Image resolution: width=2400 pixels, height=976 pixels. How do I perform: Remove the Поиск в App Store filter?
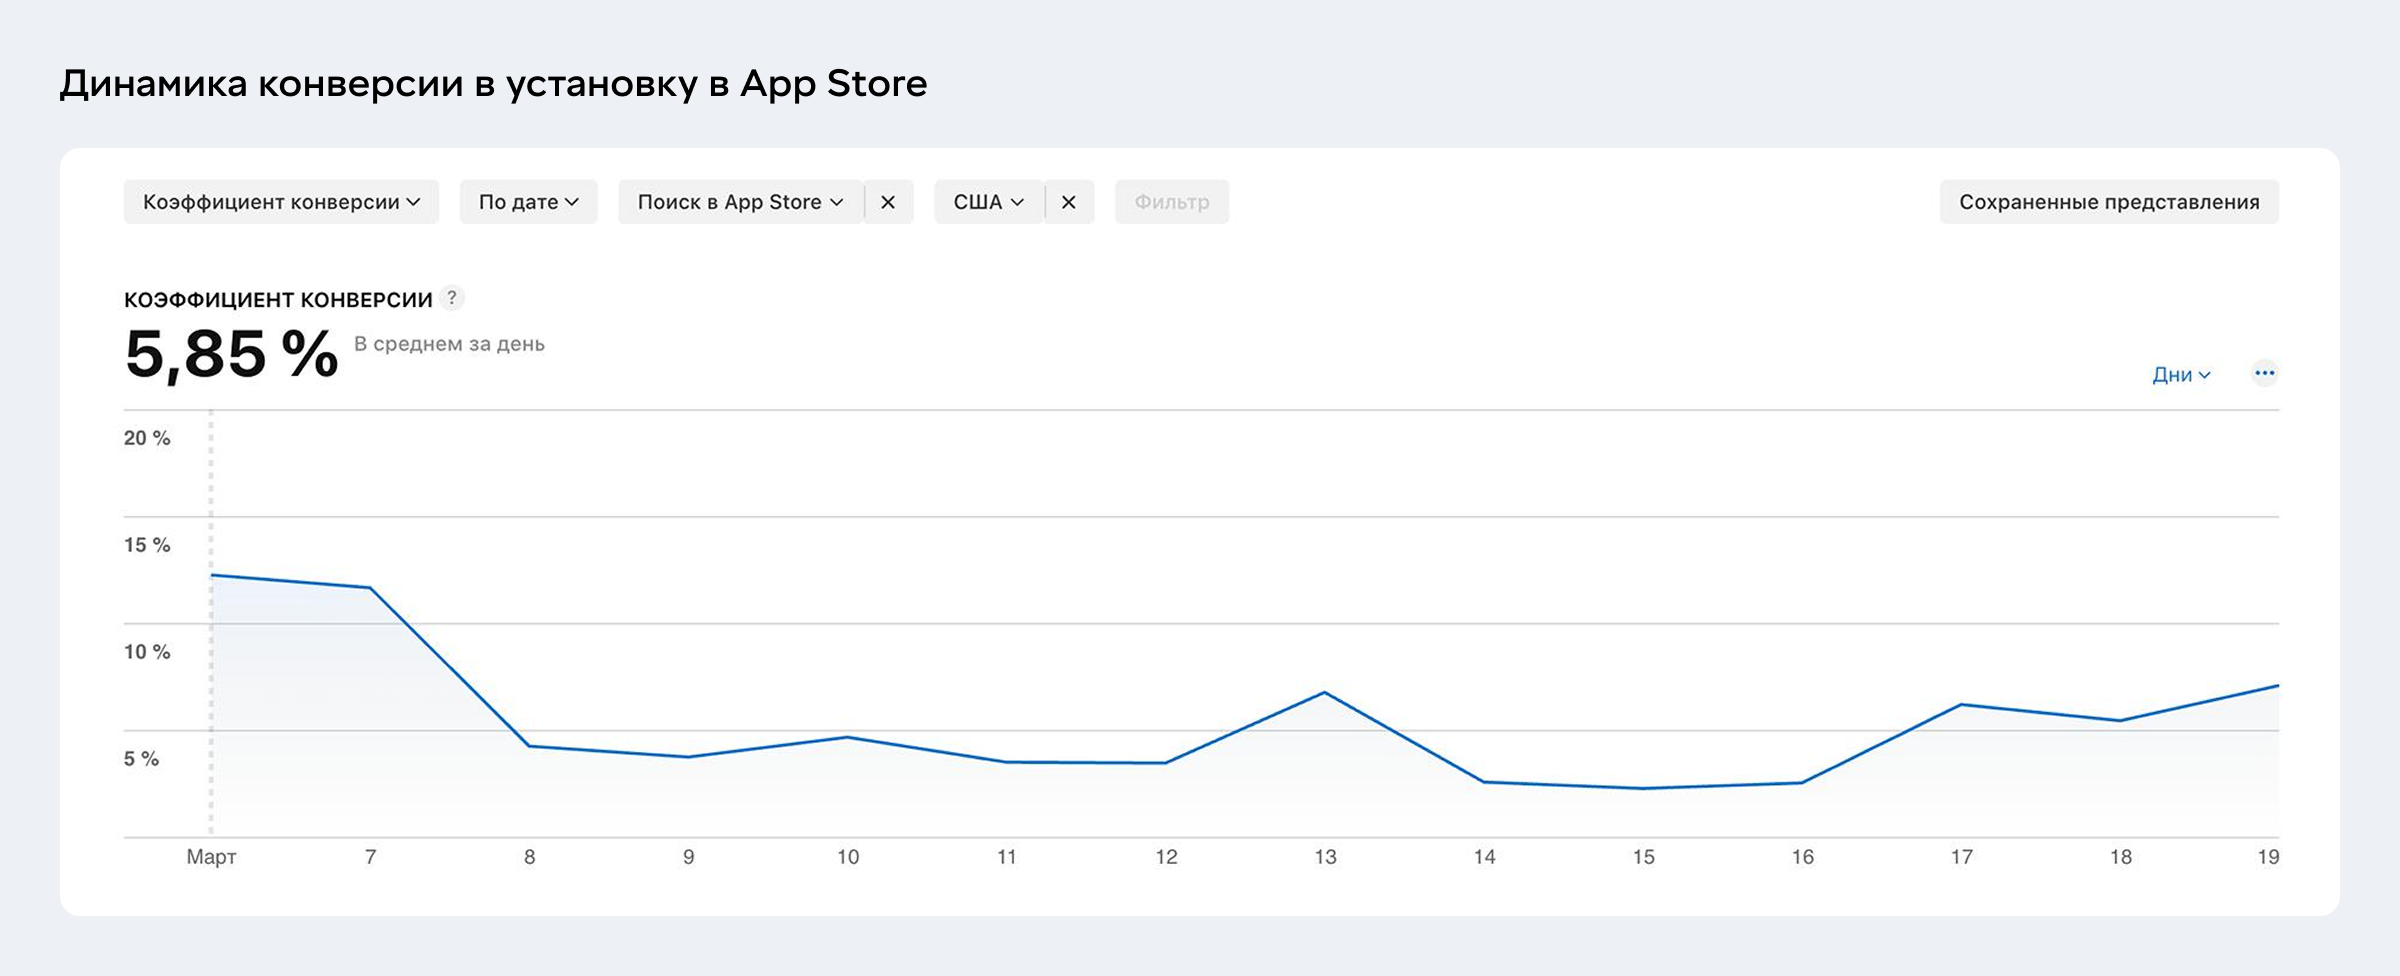pyautogui.click(x=888, y=202)
